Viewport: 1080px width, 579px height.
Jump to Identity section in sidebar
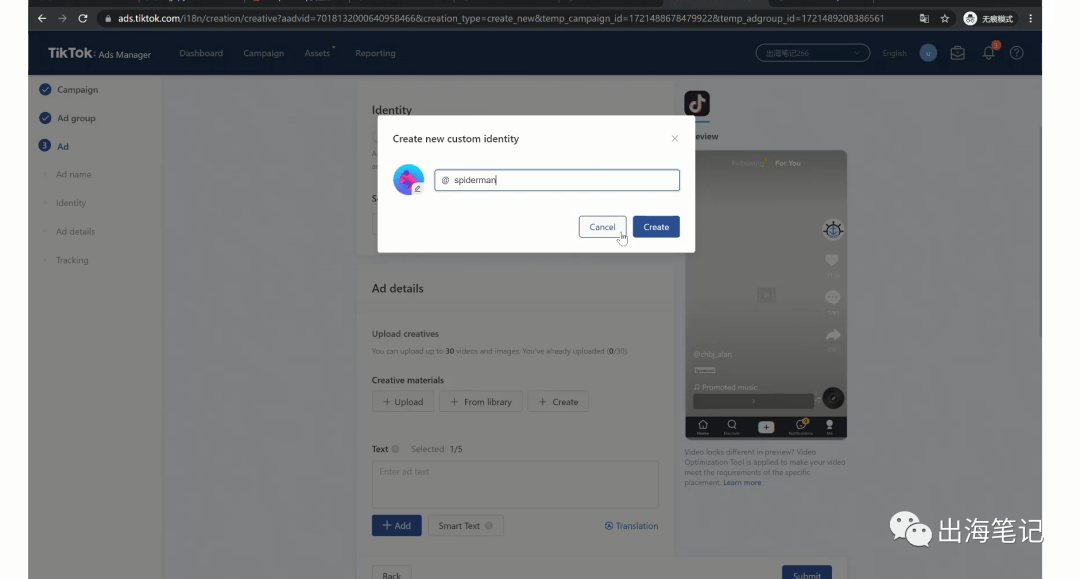[71, 203]
